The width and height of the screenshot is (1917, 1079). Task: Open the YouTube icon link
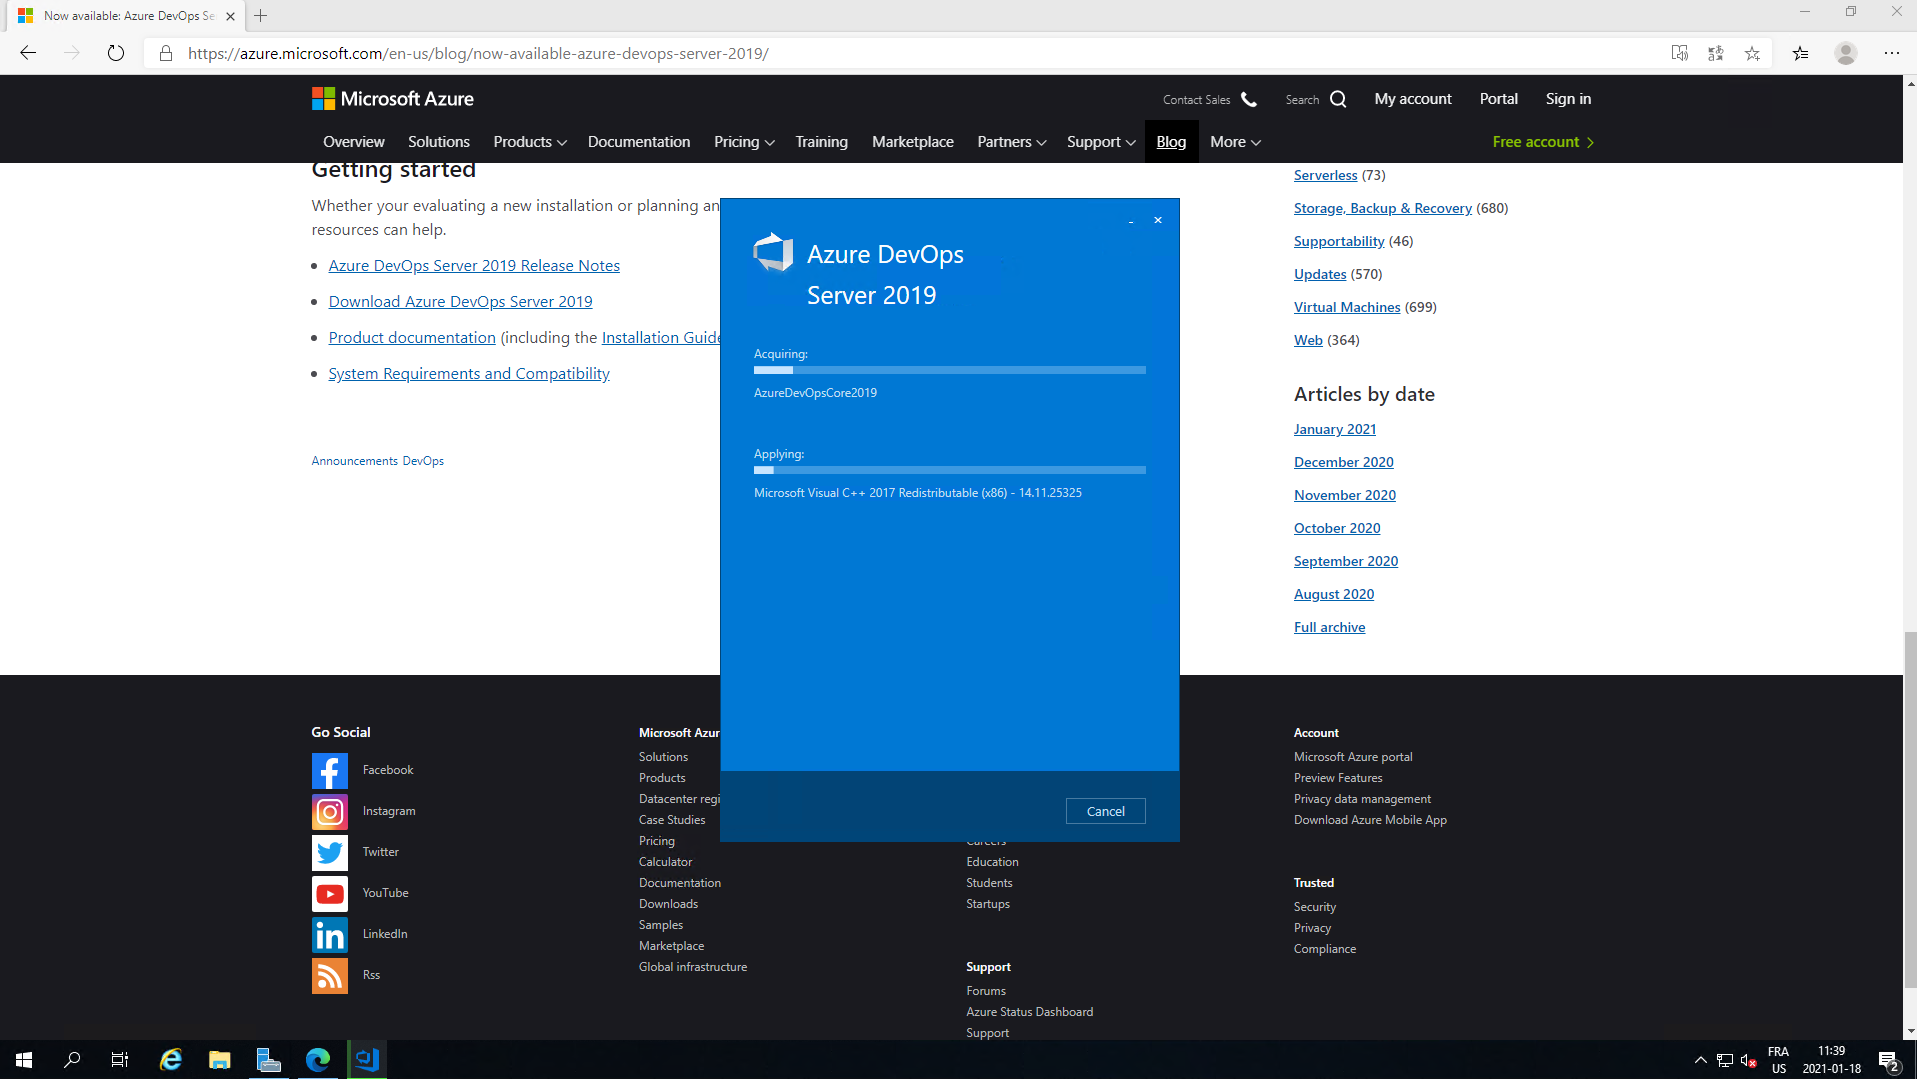[329, 893]
